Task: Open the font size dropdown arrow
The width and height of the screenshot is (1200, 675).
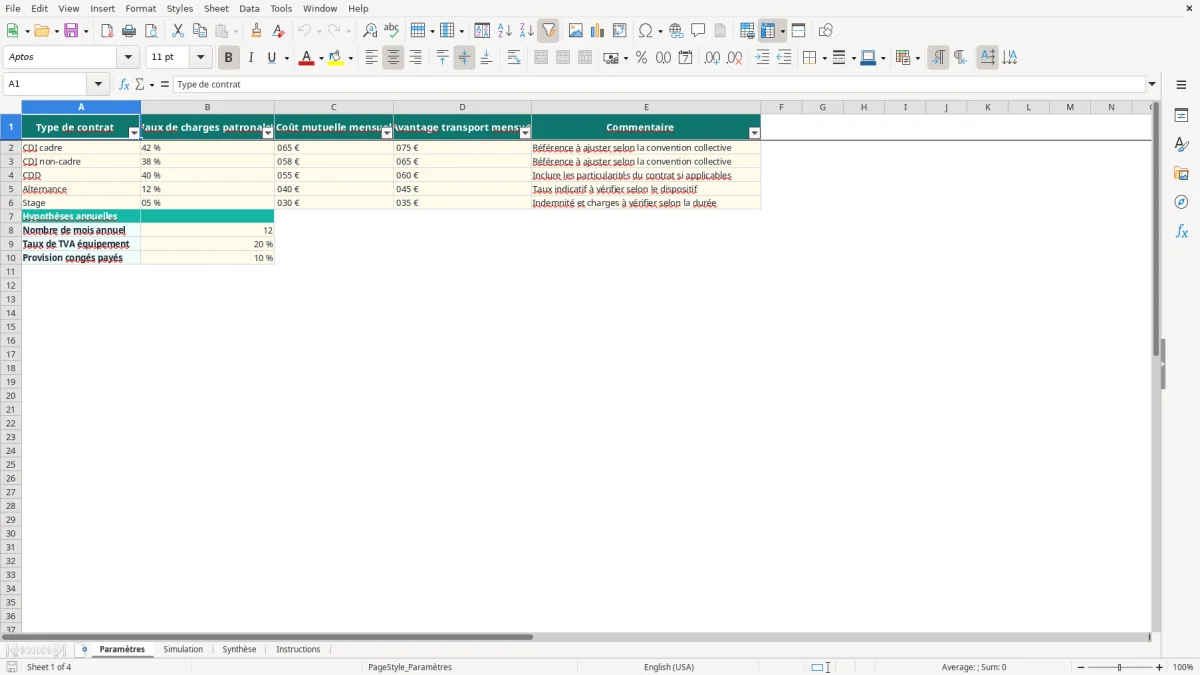Action: pyautogui.click(x=200, y=57)
